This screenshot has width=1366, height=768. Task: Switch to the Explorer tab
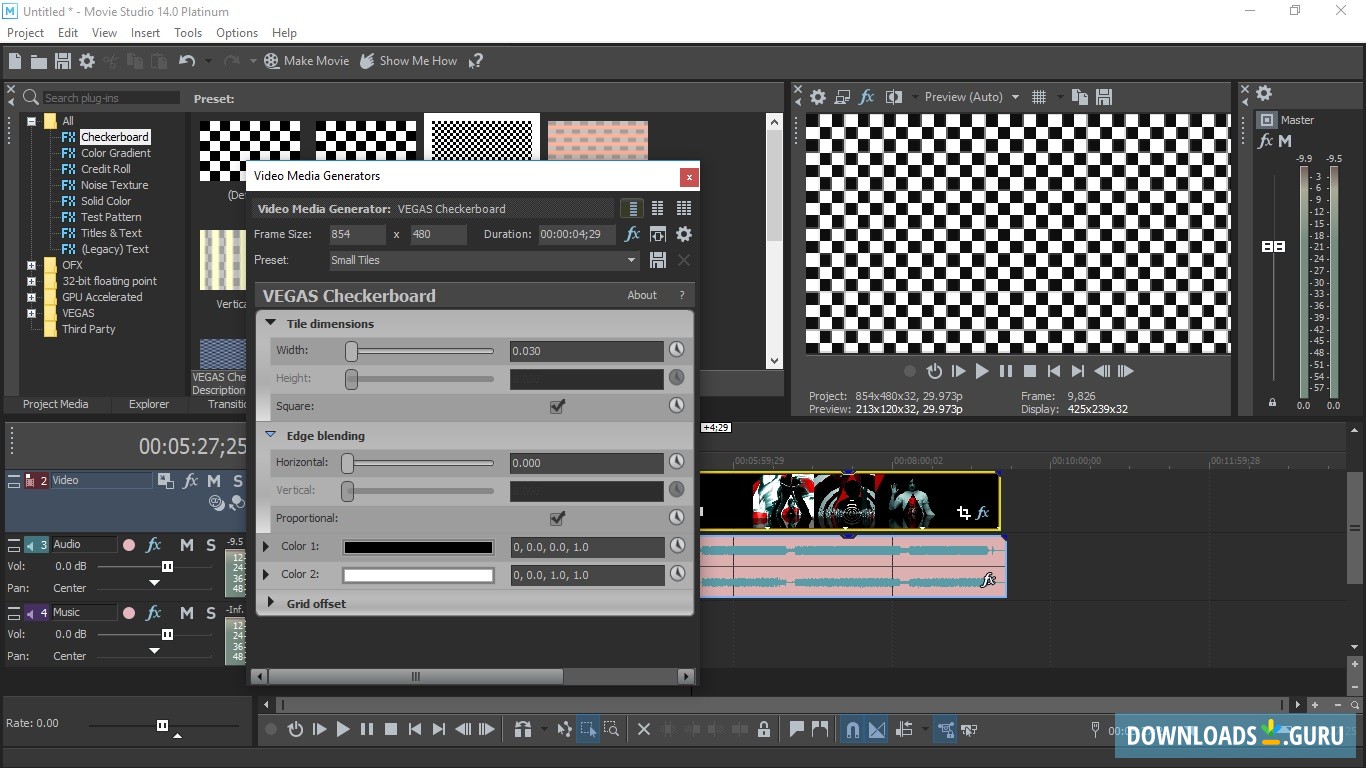pos(148,404)
